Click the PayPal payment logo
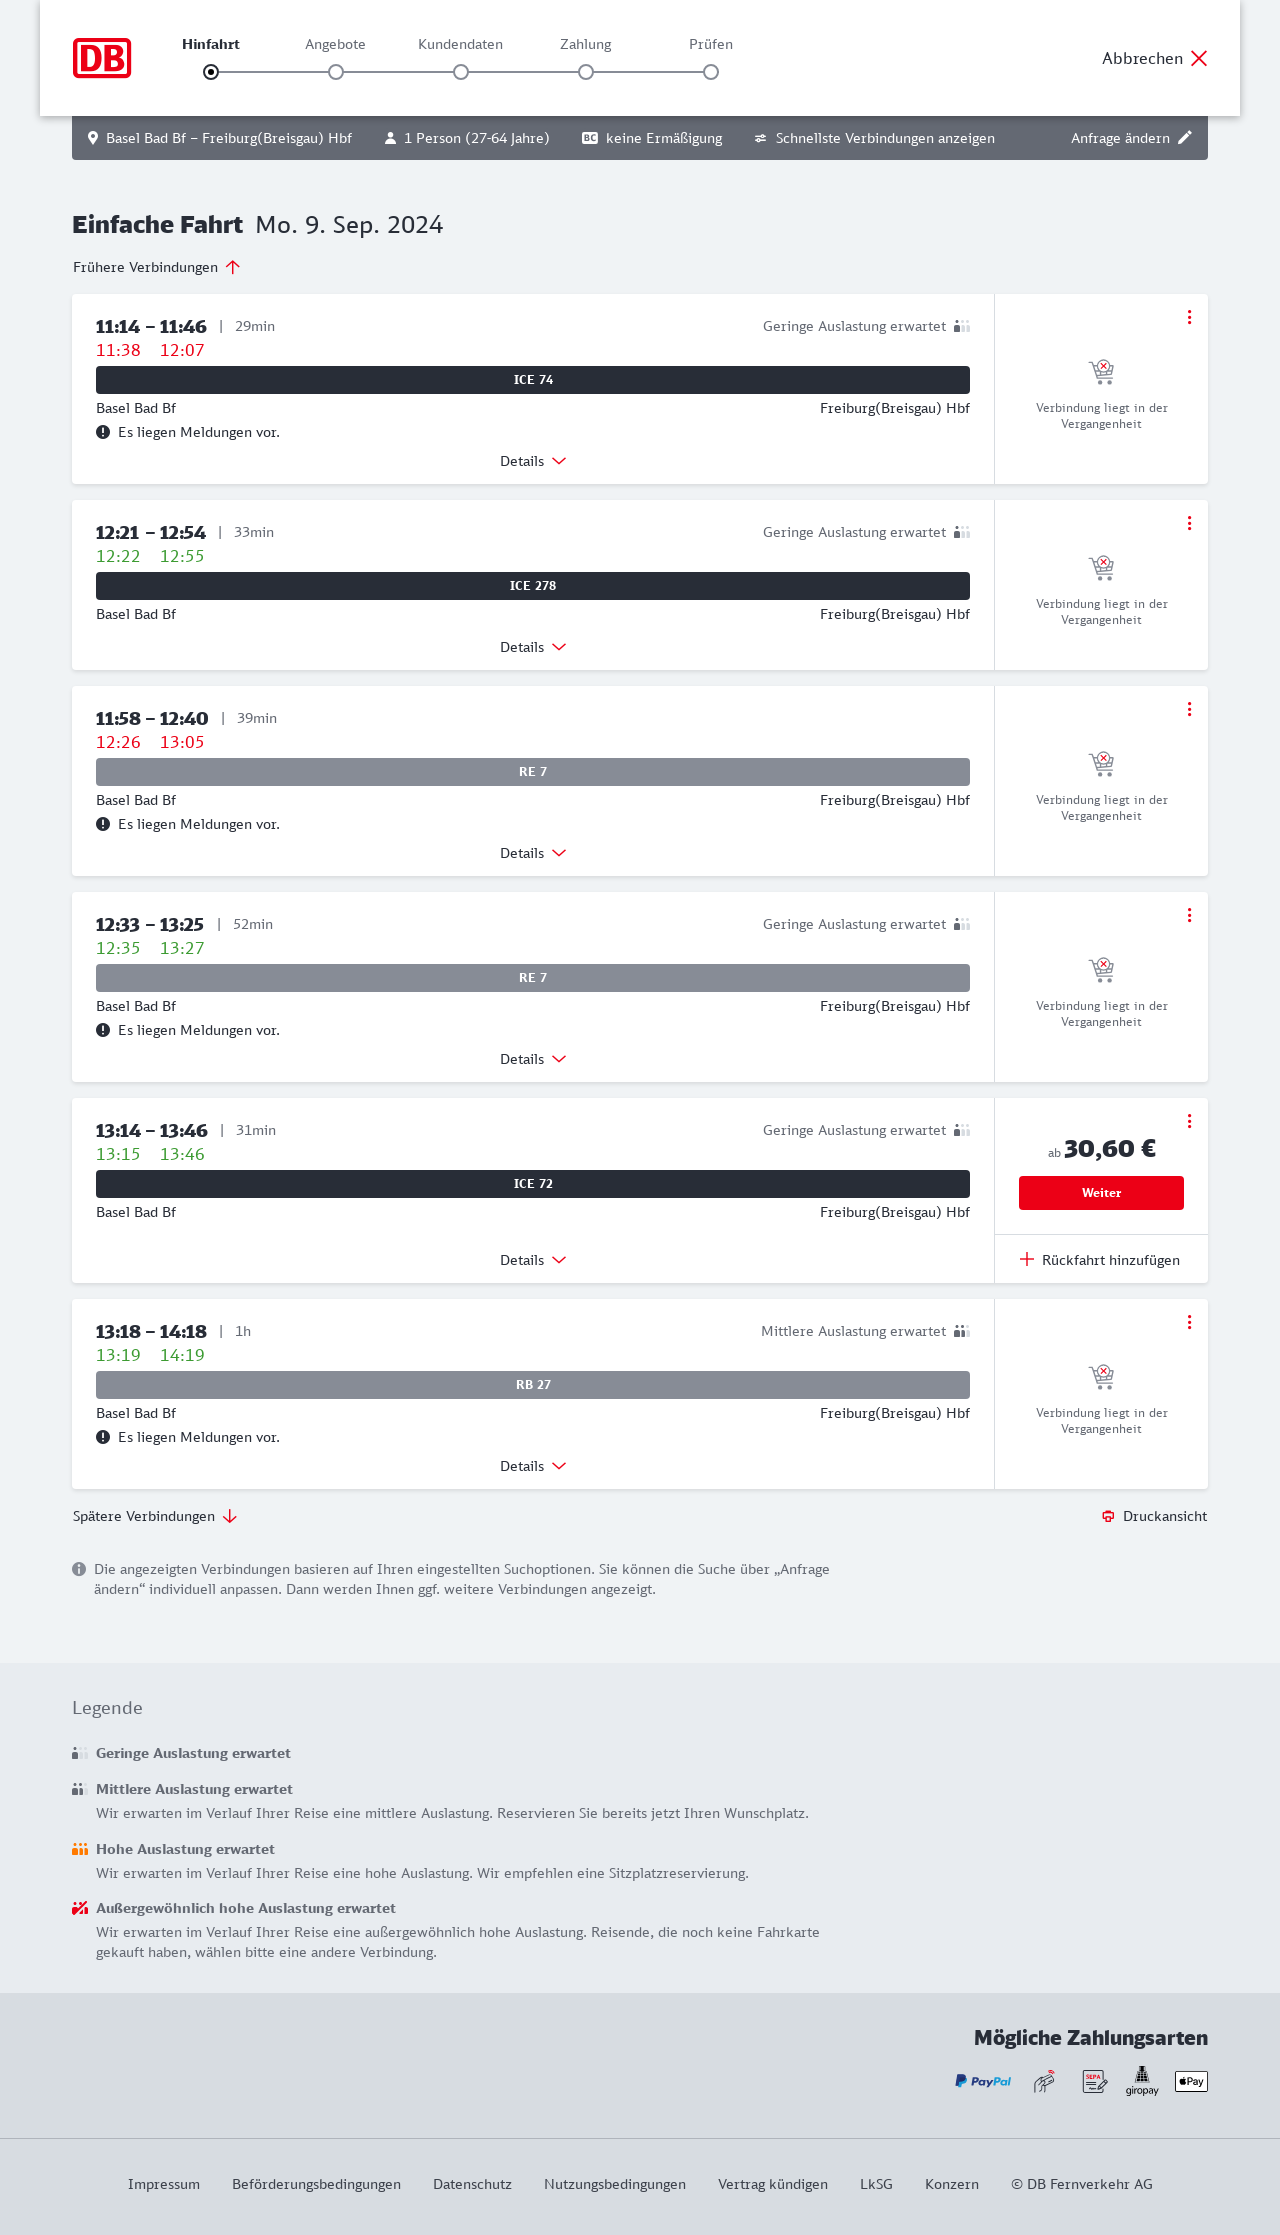The width and height of the screenshot is (1280, 2235). coord(983,2081)
